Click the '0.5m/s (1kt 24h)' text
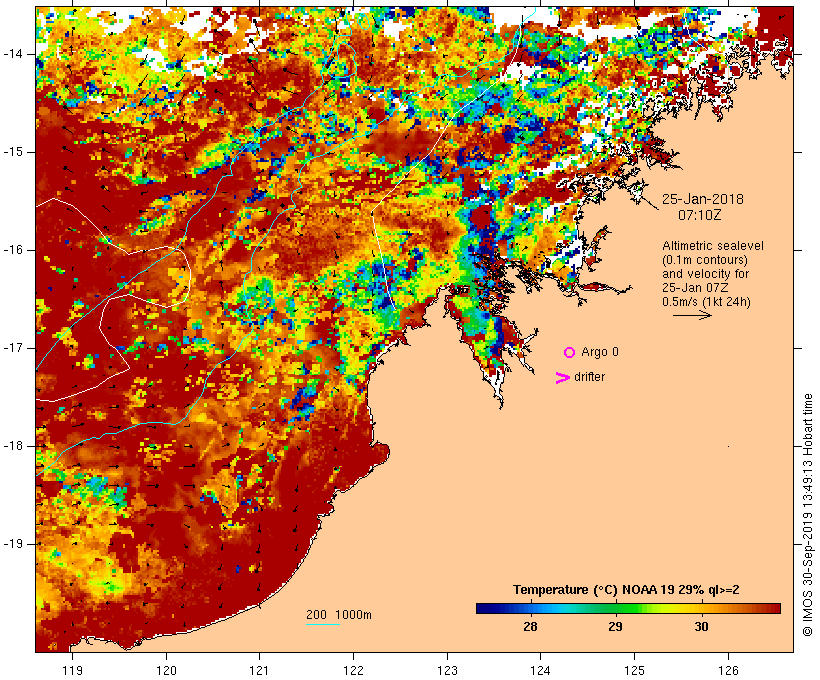The image size is (820, 680). 706,302
